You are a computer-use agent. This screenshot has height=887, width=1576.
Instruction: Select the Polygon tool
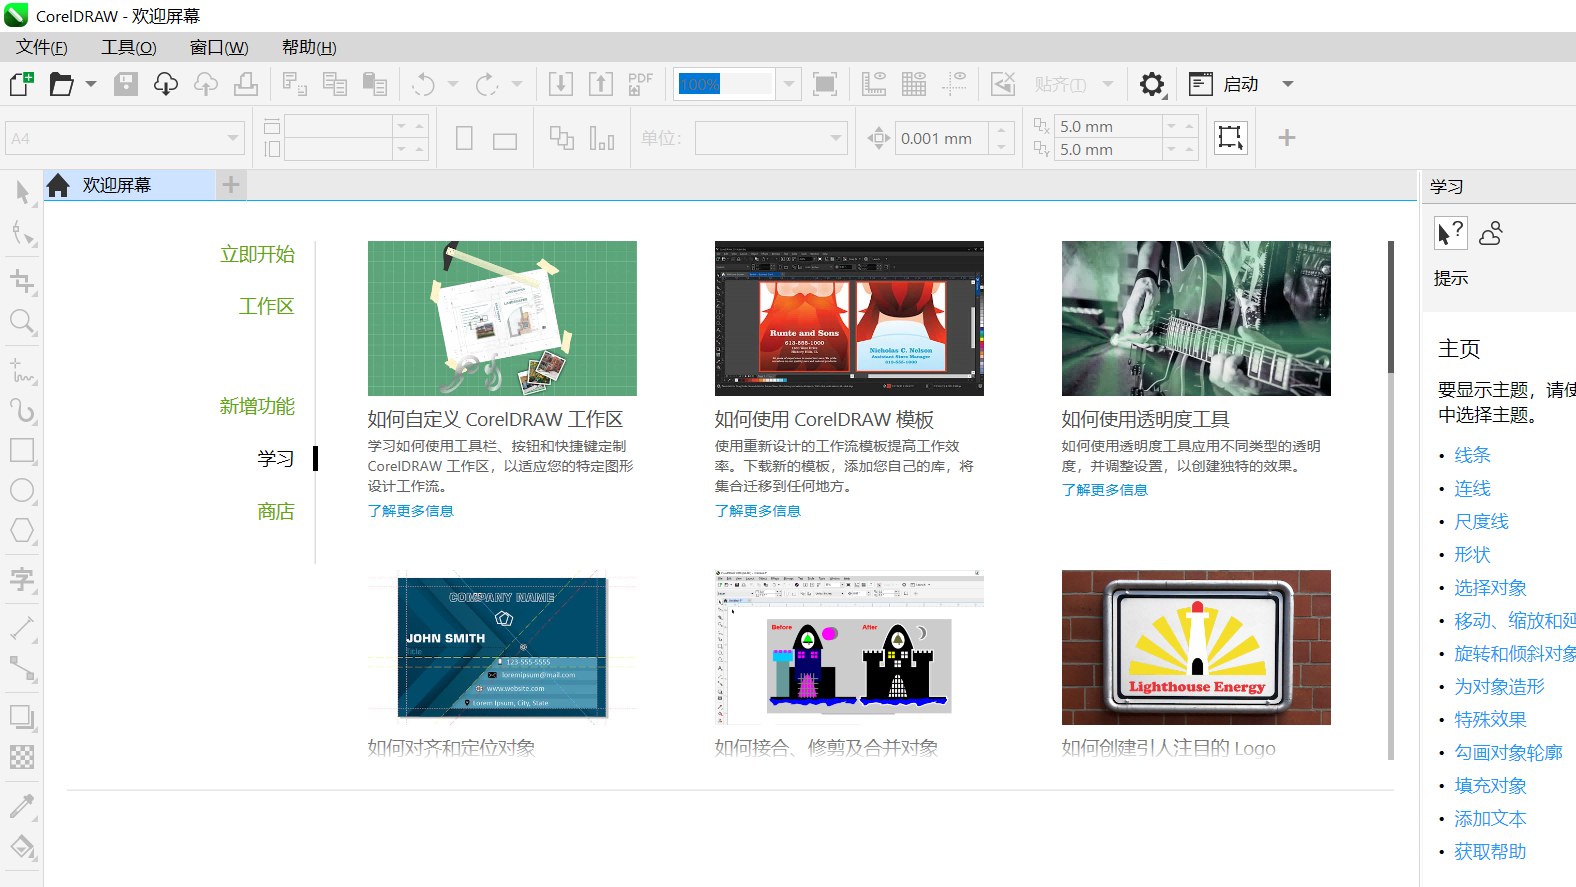coord(22,530)
